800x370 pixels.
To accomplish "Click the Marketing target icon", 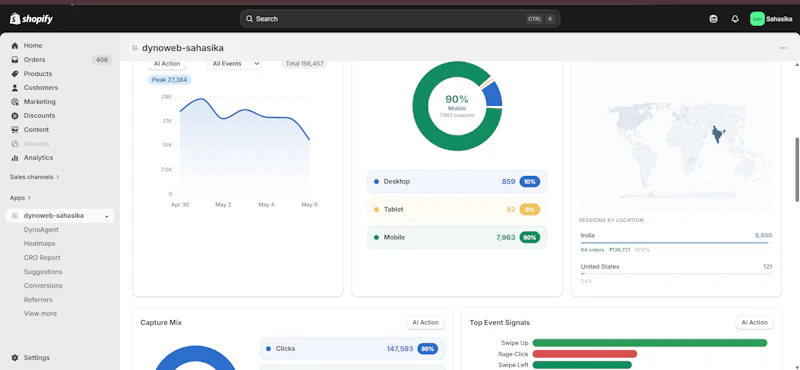I will 15,102.
